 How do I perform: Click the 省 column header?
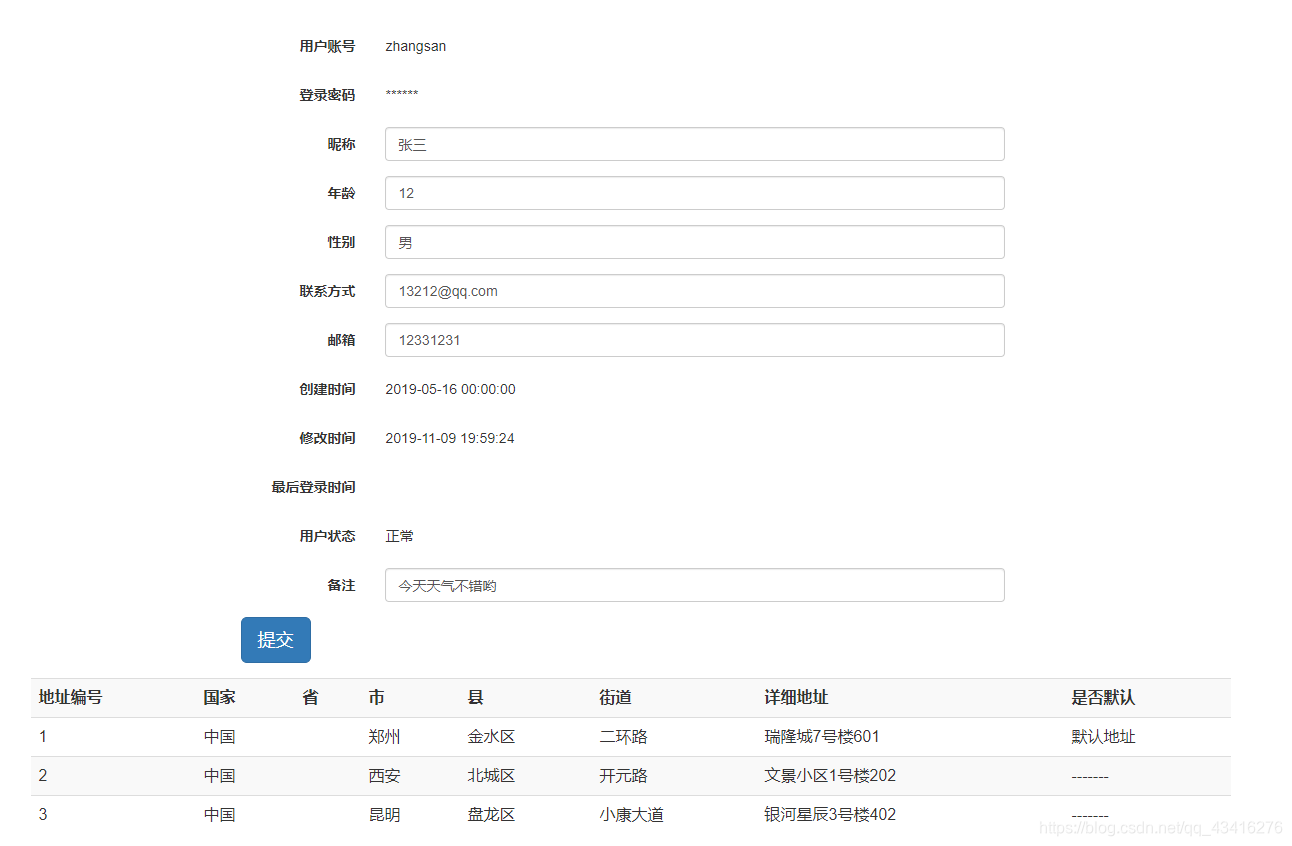[310, 698]
